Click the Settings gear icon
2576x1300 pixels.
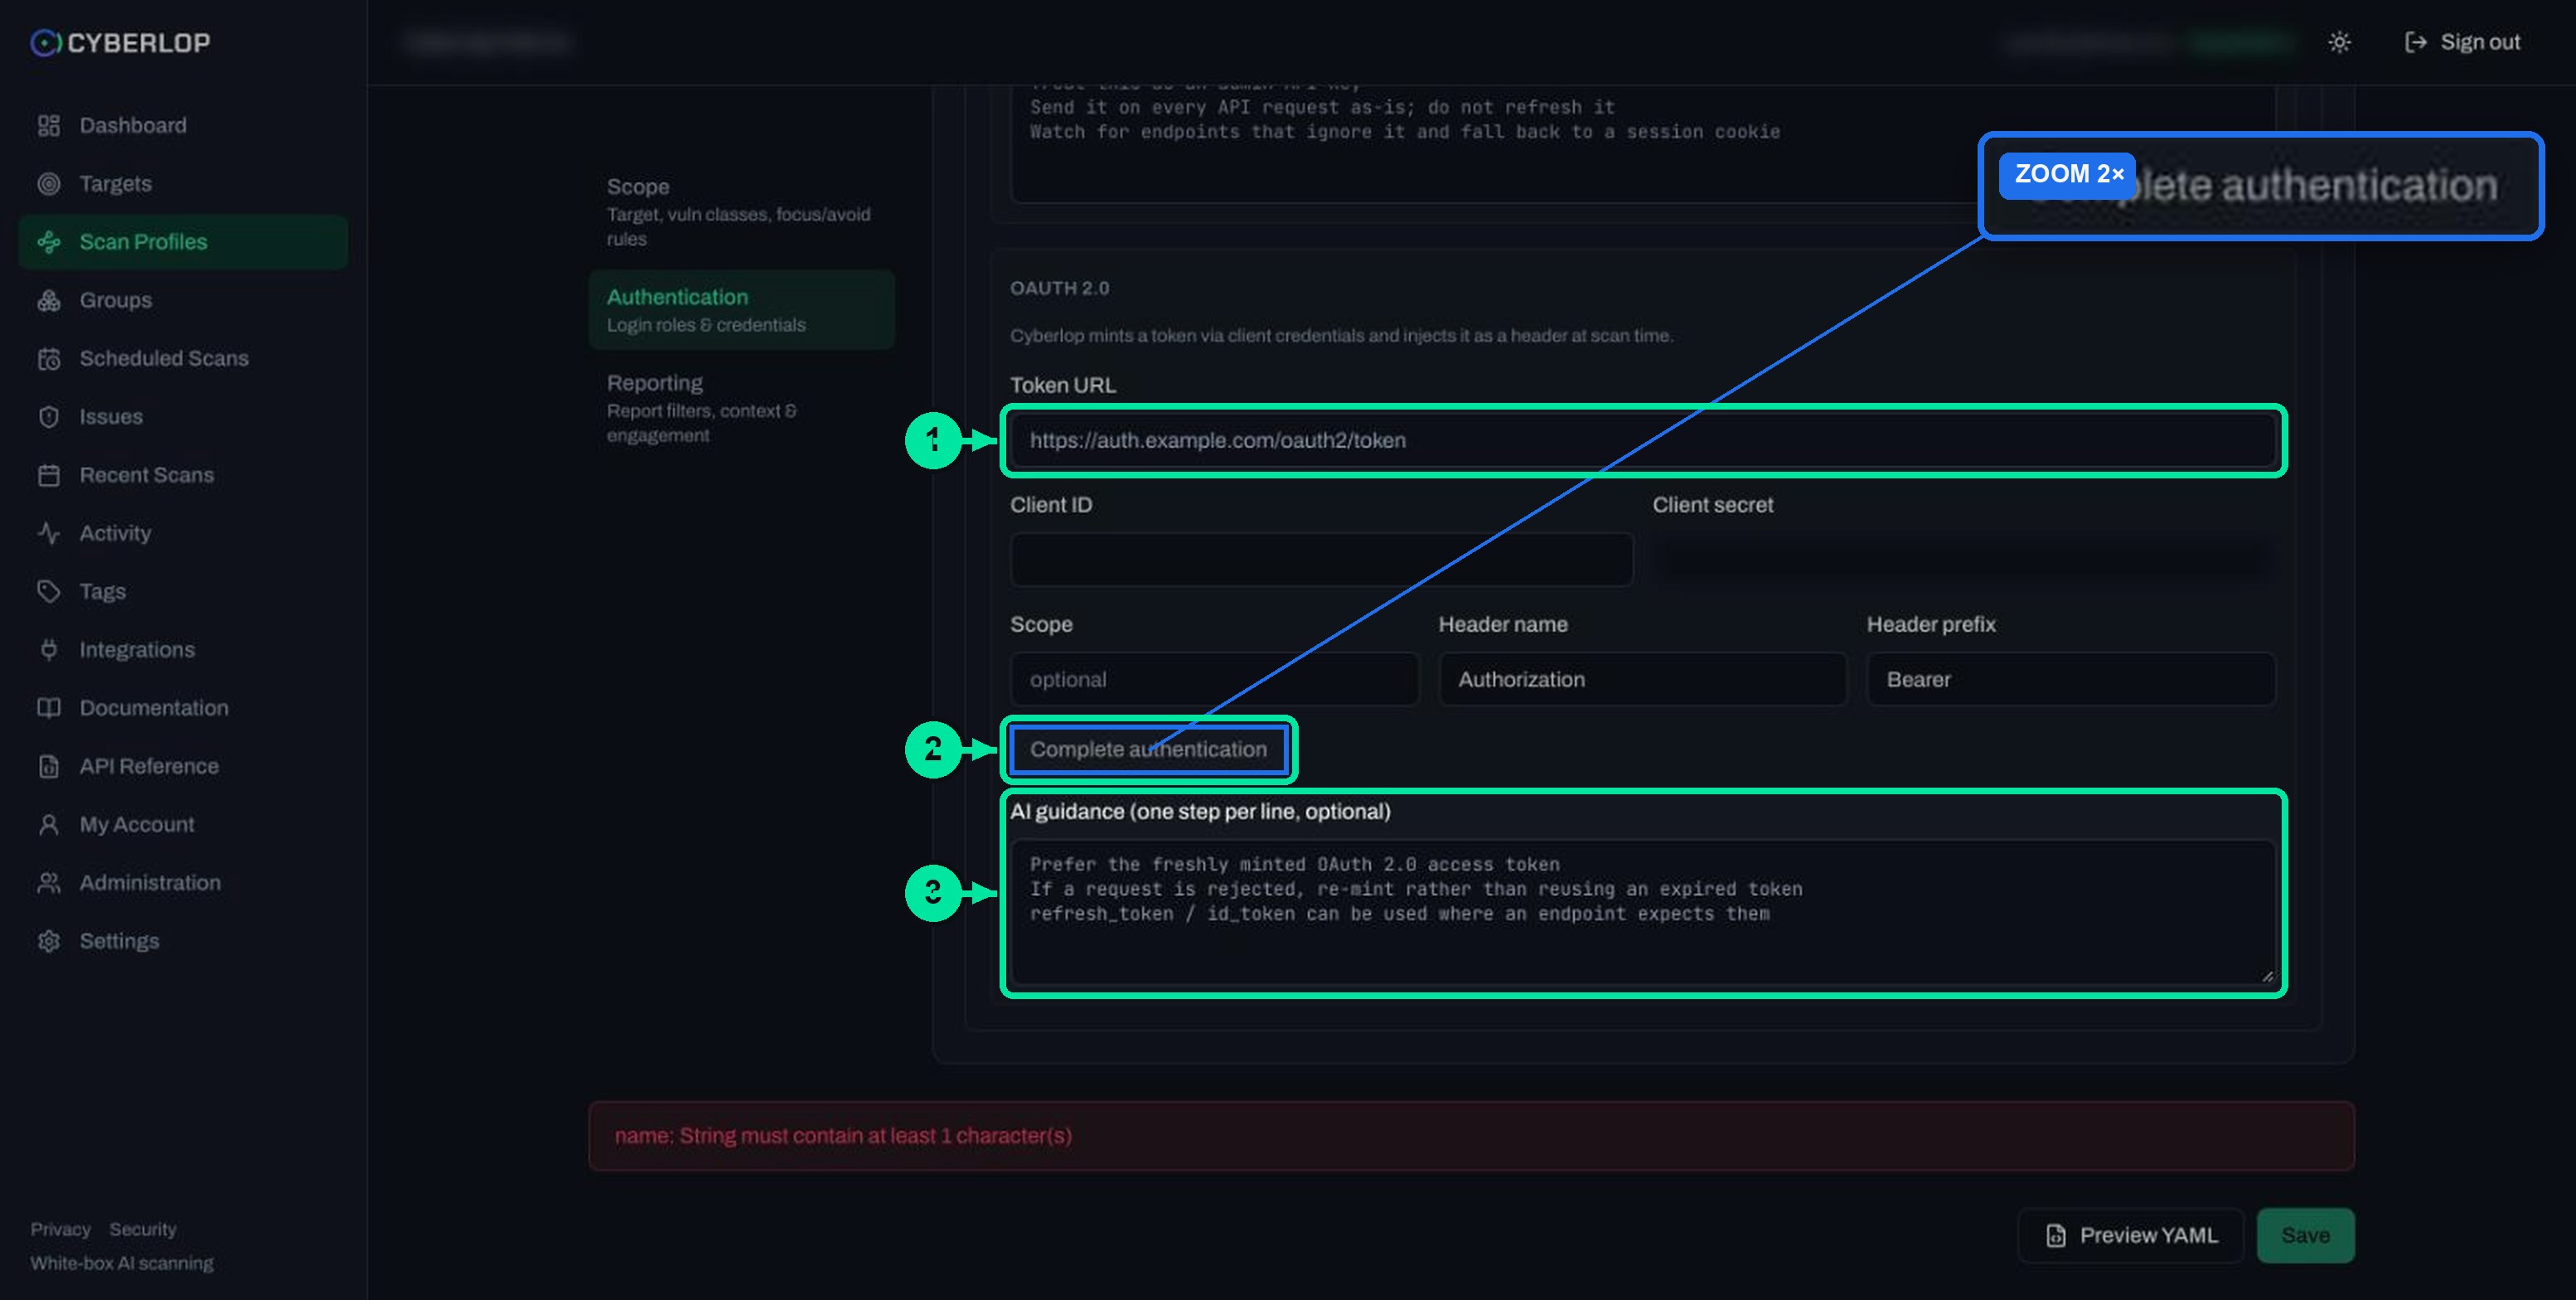48,941
